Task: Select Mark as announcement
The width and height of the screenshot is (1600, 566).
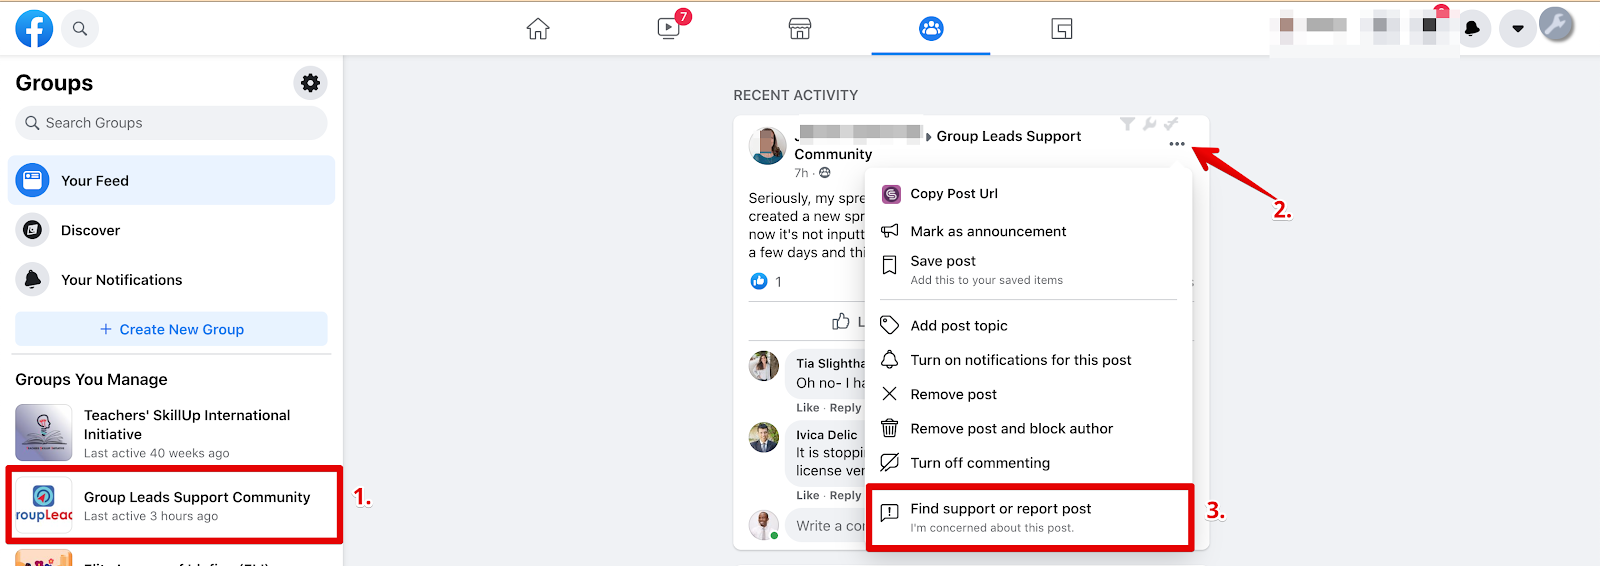Action: 1029,231
